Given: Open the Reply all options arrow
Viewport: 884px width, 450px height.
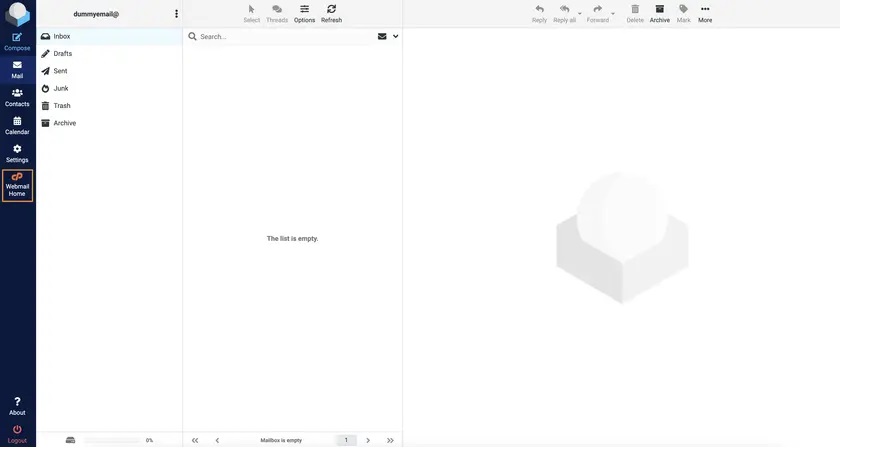Looking at the screenshot, I should point(580,14).
